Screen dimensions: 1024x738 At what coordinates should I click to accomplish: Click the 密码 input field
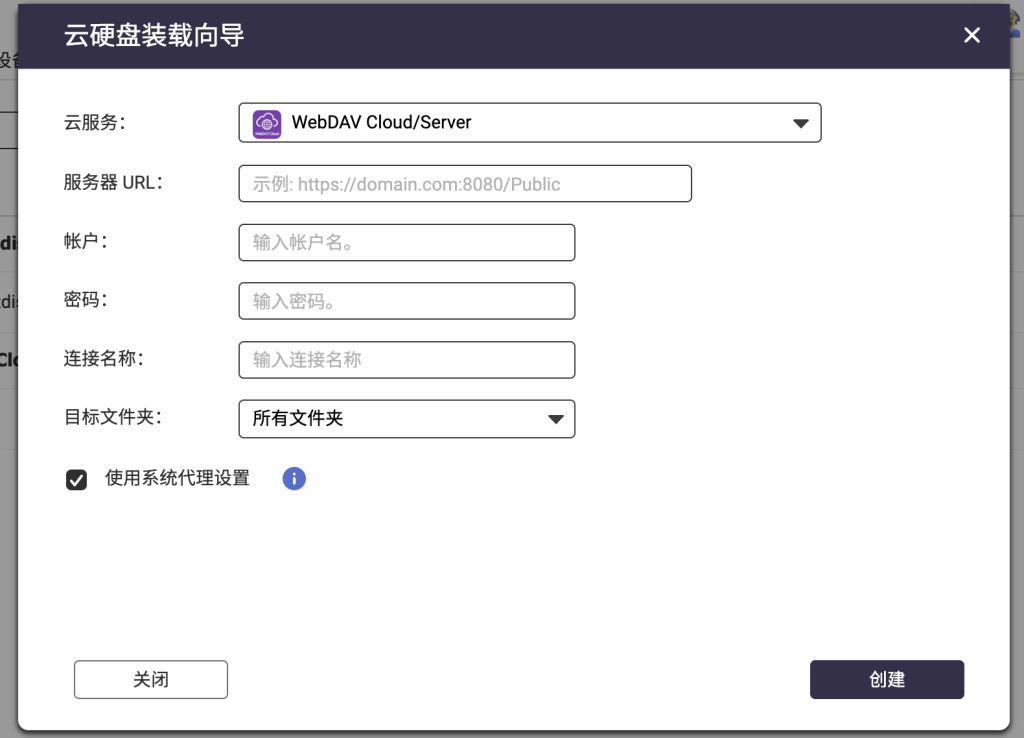407,301
